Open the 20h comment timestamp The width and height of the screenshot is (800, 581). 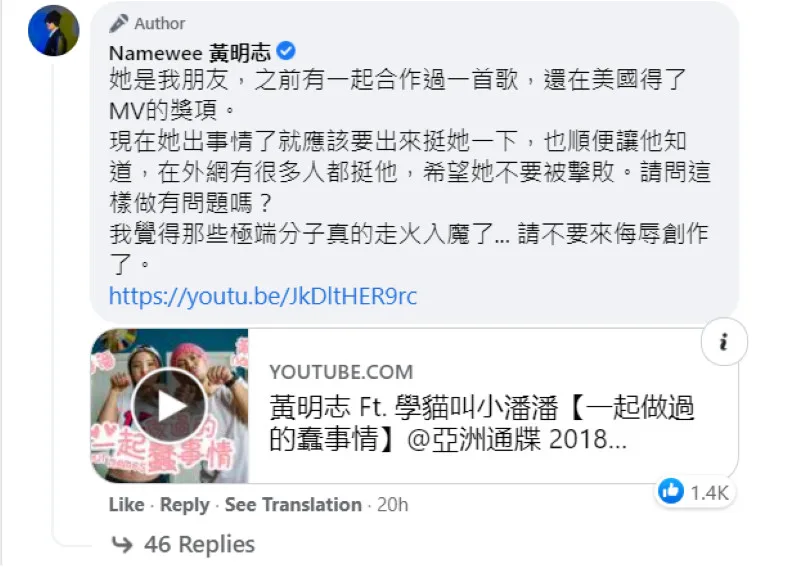pyautogui.click(x=392, y=504)
